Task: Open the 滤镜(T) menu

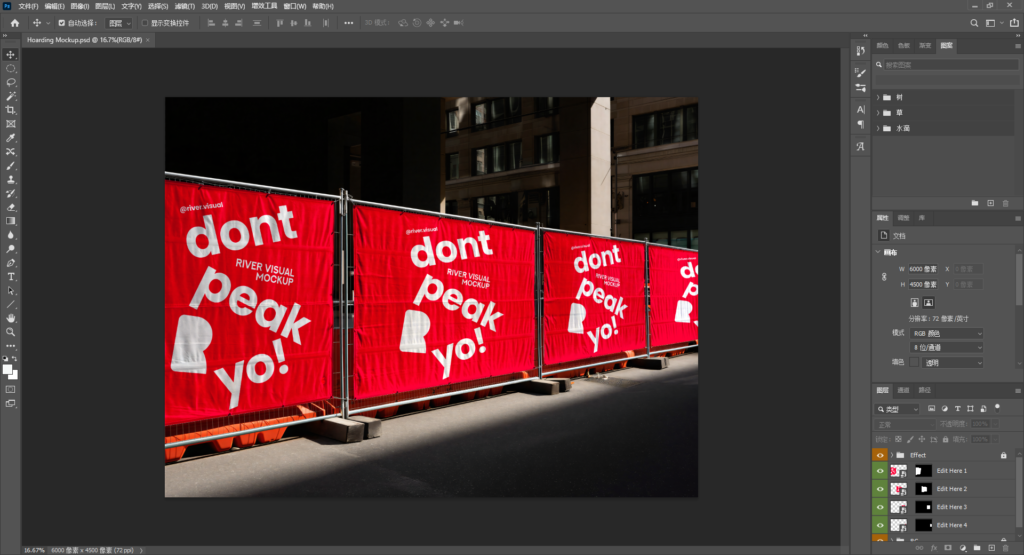Action: tap(185, 6)
